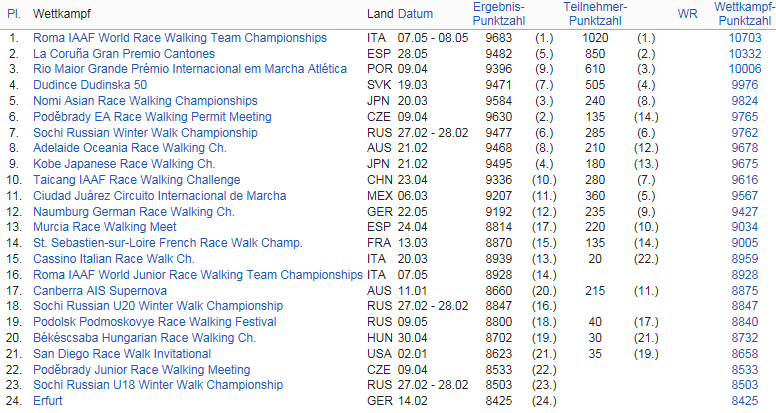Image resolution: width=776 pixels, height=413 pixels.
Task: View Ciudad Juárez Circuito Internacional de Marcha
Action: point(159,196)
